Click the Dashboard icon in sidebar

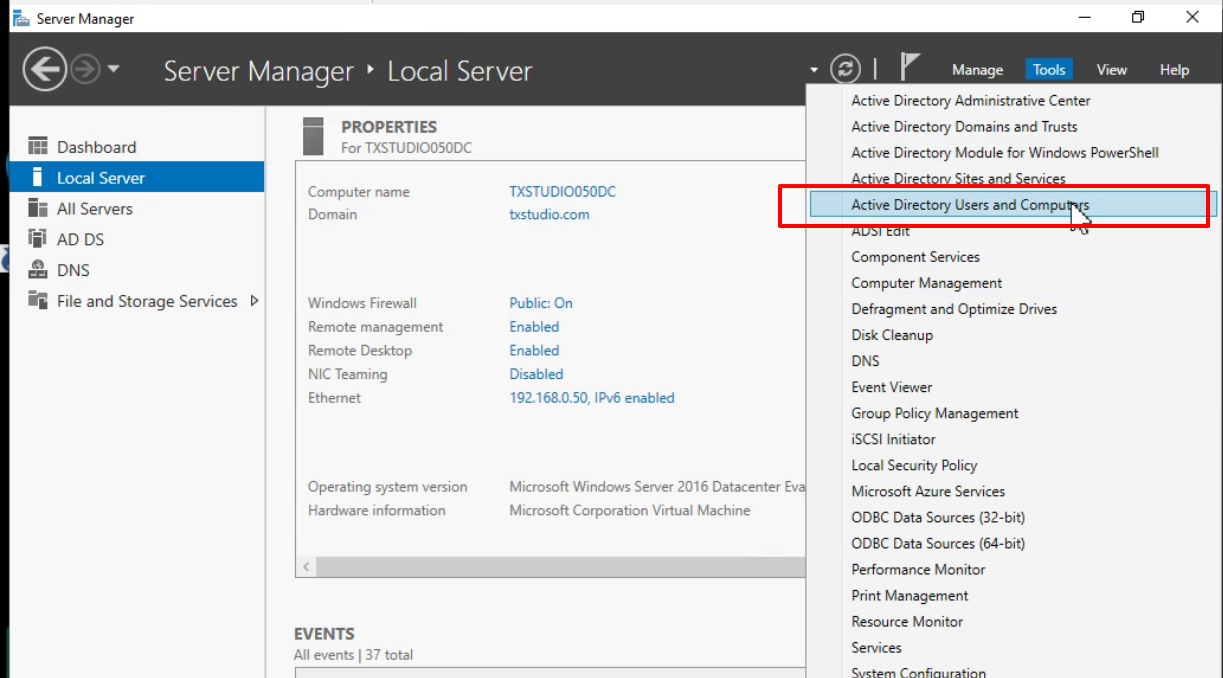click(x=38, y=146)
